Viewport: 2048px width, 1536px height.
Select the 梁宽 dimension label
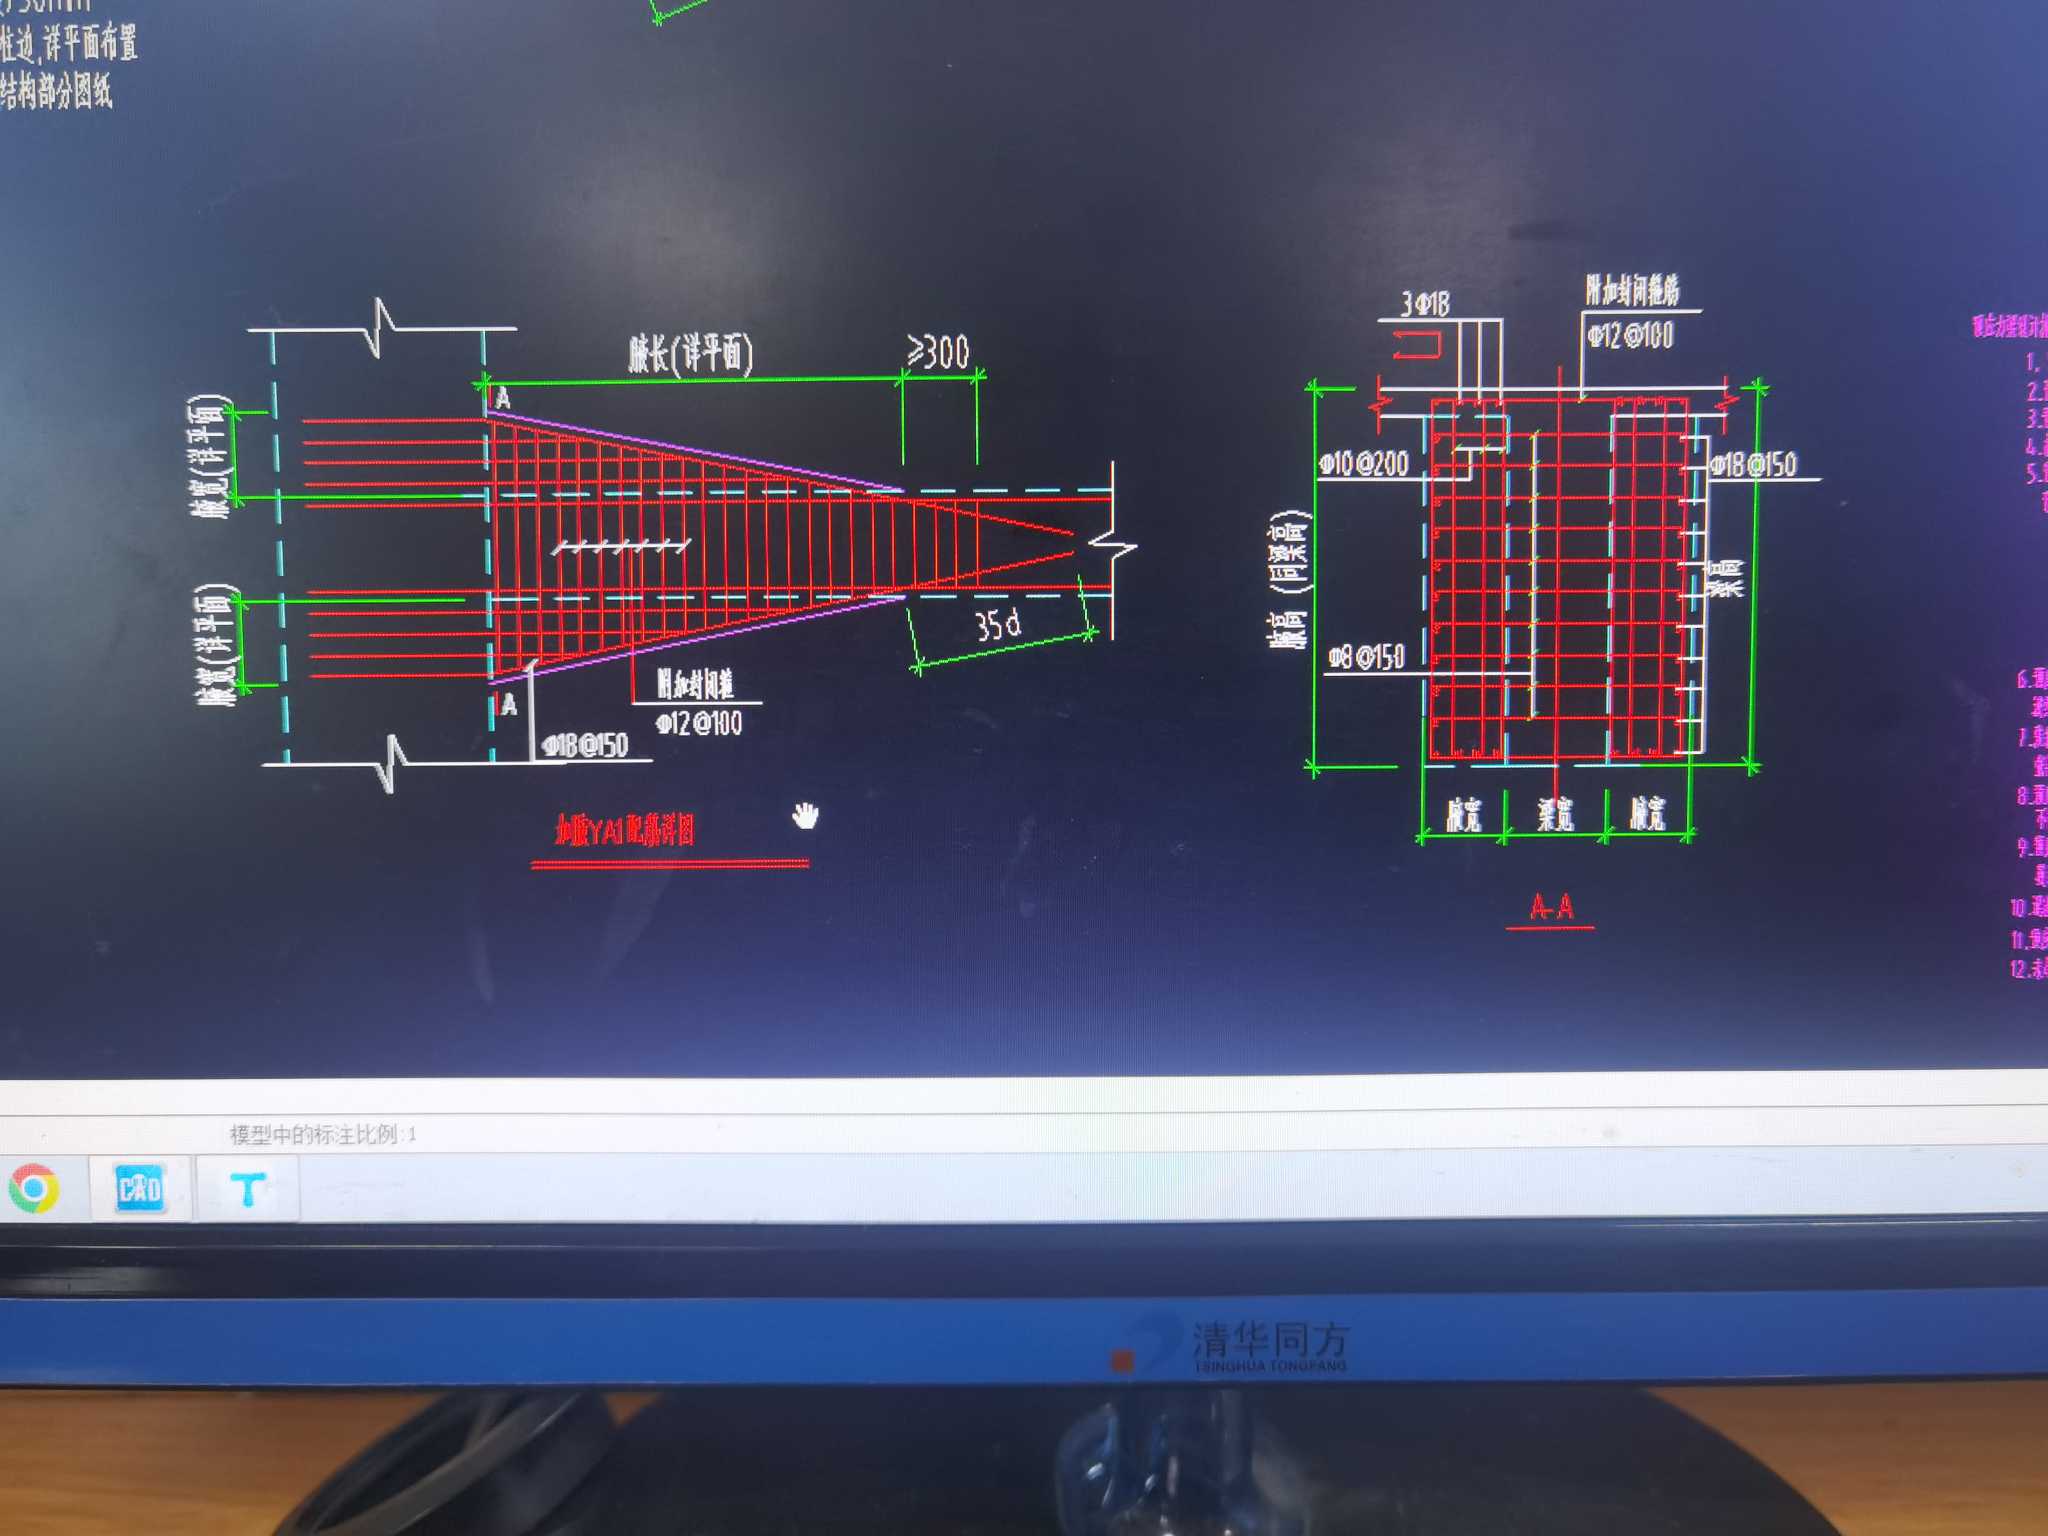click(x=1555, y=815)
